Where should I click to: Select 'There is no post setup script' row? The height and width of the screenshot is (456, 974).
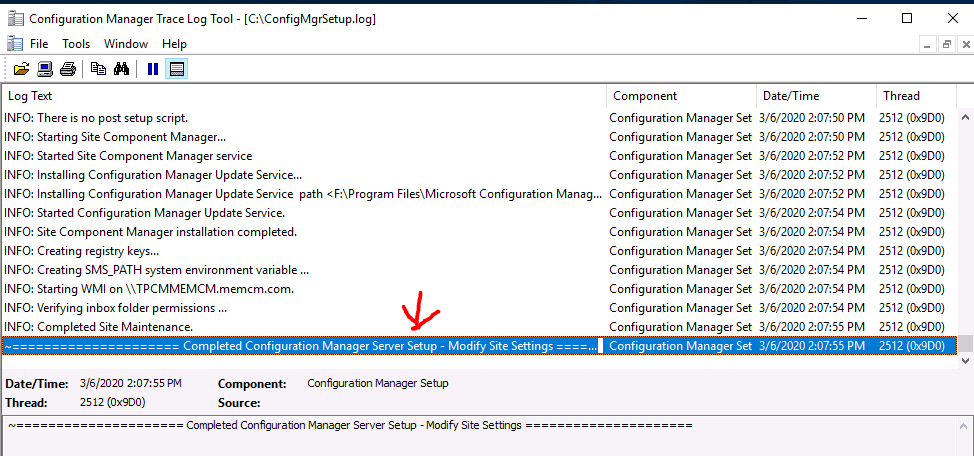click(479, 117)
